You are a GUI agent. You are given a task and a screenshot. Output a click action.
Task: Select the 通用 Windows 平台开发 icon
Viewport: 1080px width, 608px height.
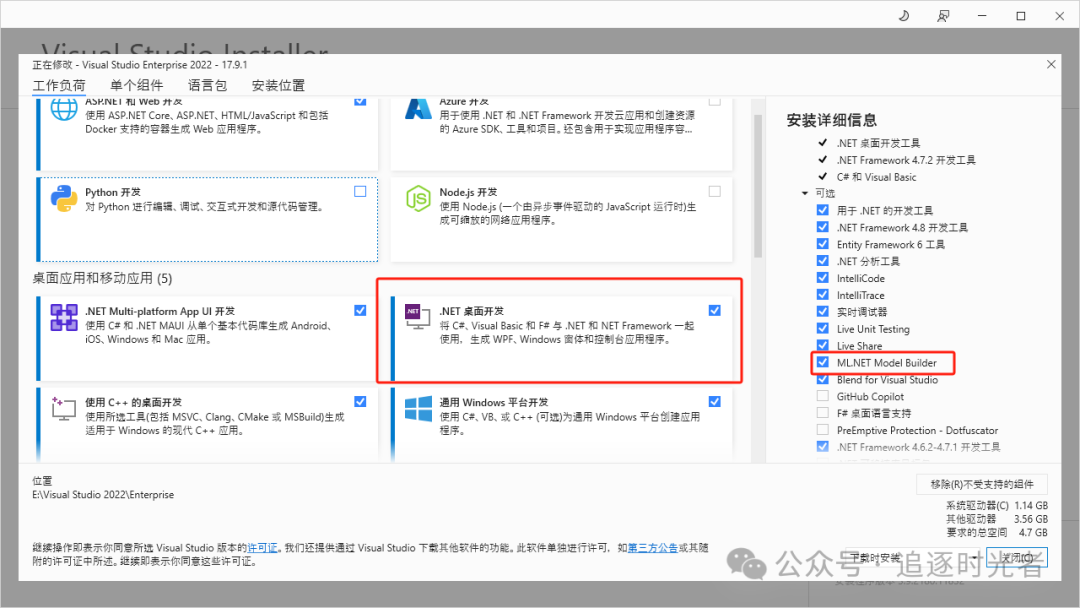coord(419,408)
